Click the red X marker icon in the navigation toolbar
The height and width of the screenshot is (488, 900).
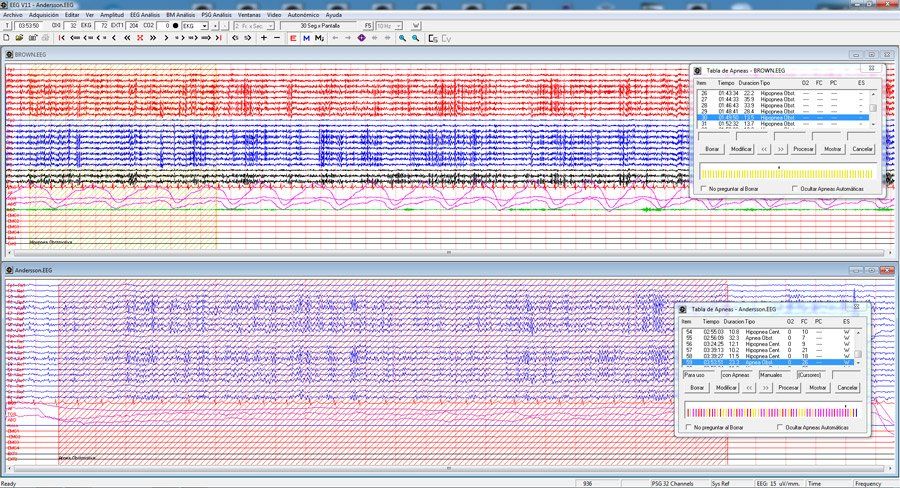point(140,38)
